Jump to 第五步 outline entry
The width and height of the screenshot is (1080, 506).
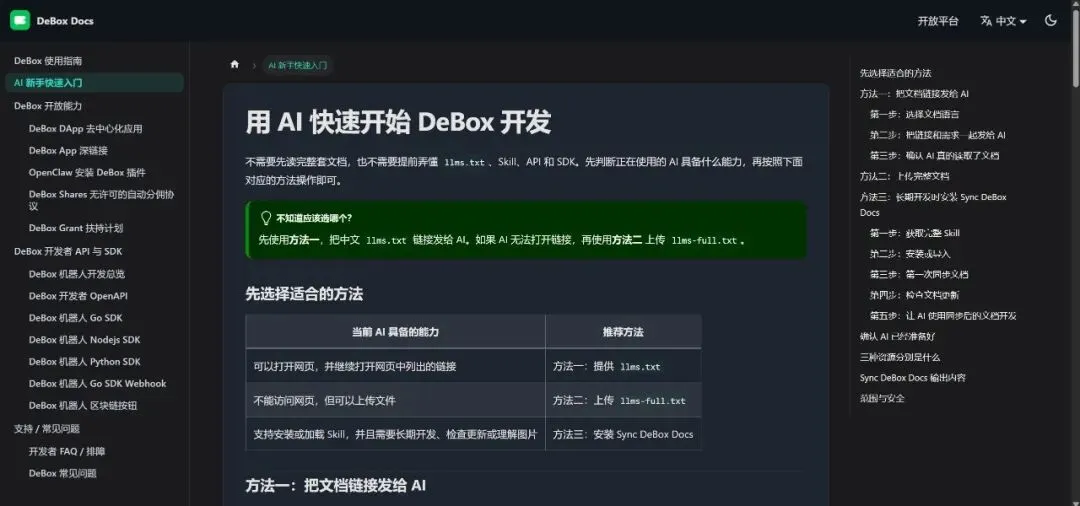click(x=943, y=316)
